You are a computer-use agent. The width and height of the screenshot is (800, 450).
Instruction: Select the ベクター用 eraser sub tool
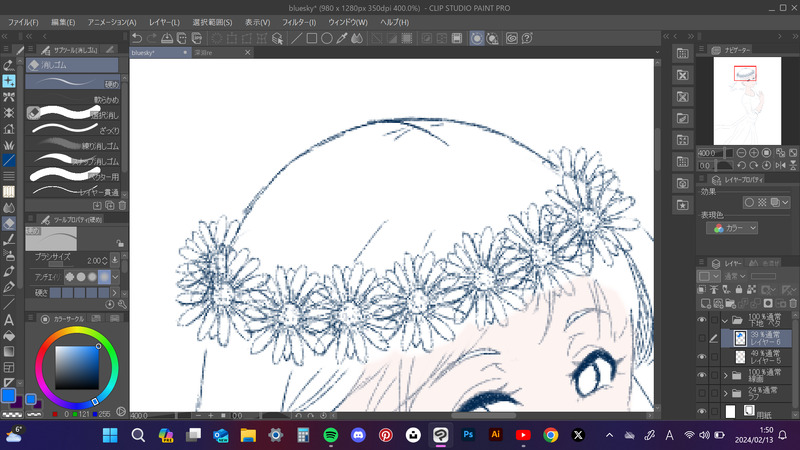(73, 176)
